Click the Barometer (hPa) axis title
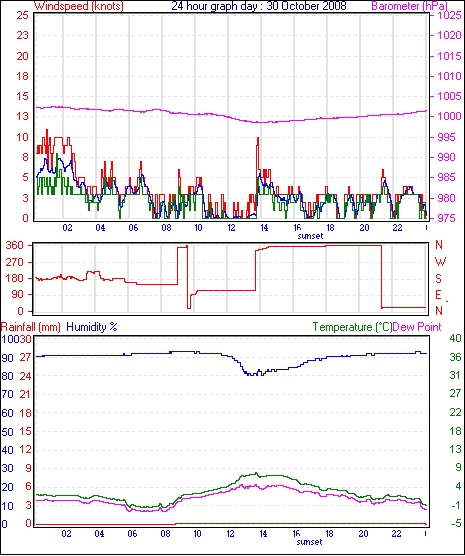Screen dimensions: 465x556 click(409, 6)
